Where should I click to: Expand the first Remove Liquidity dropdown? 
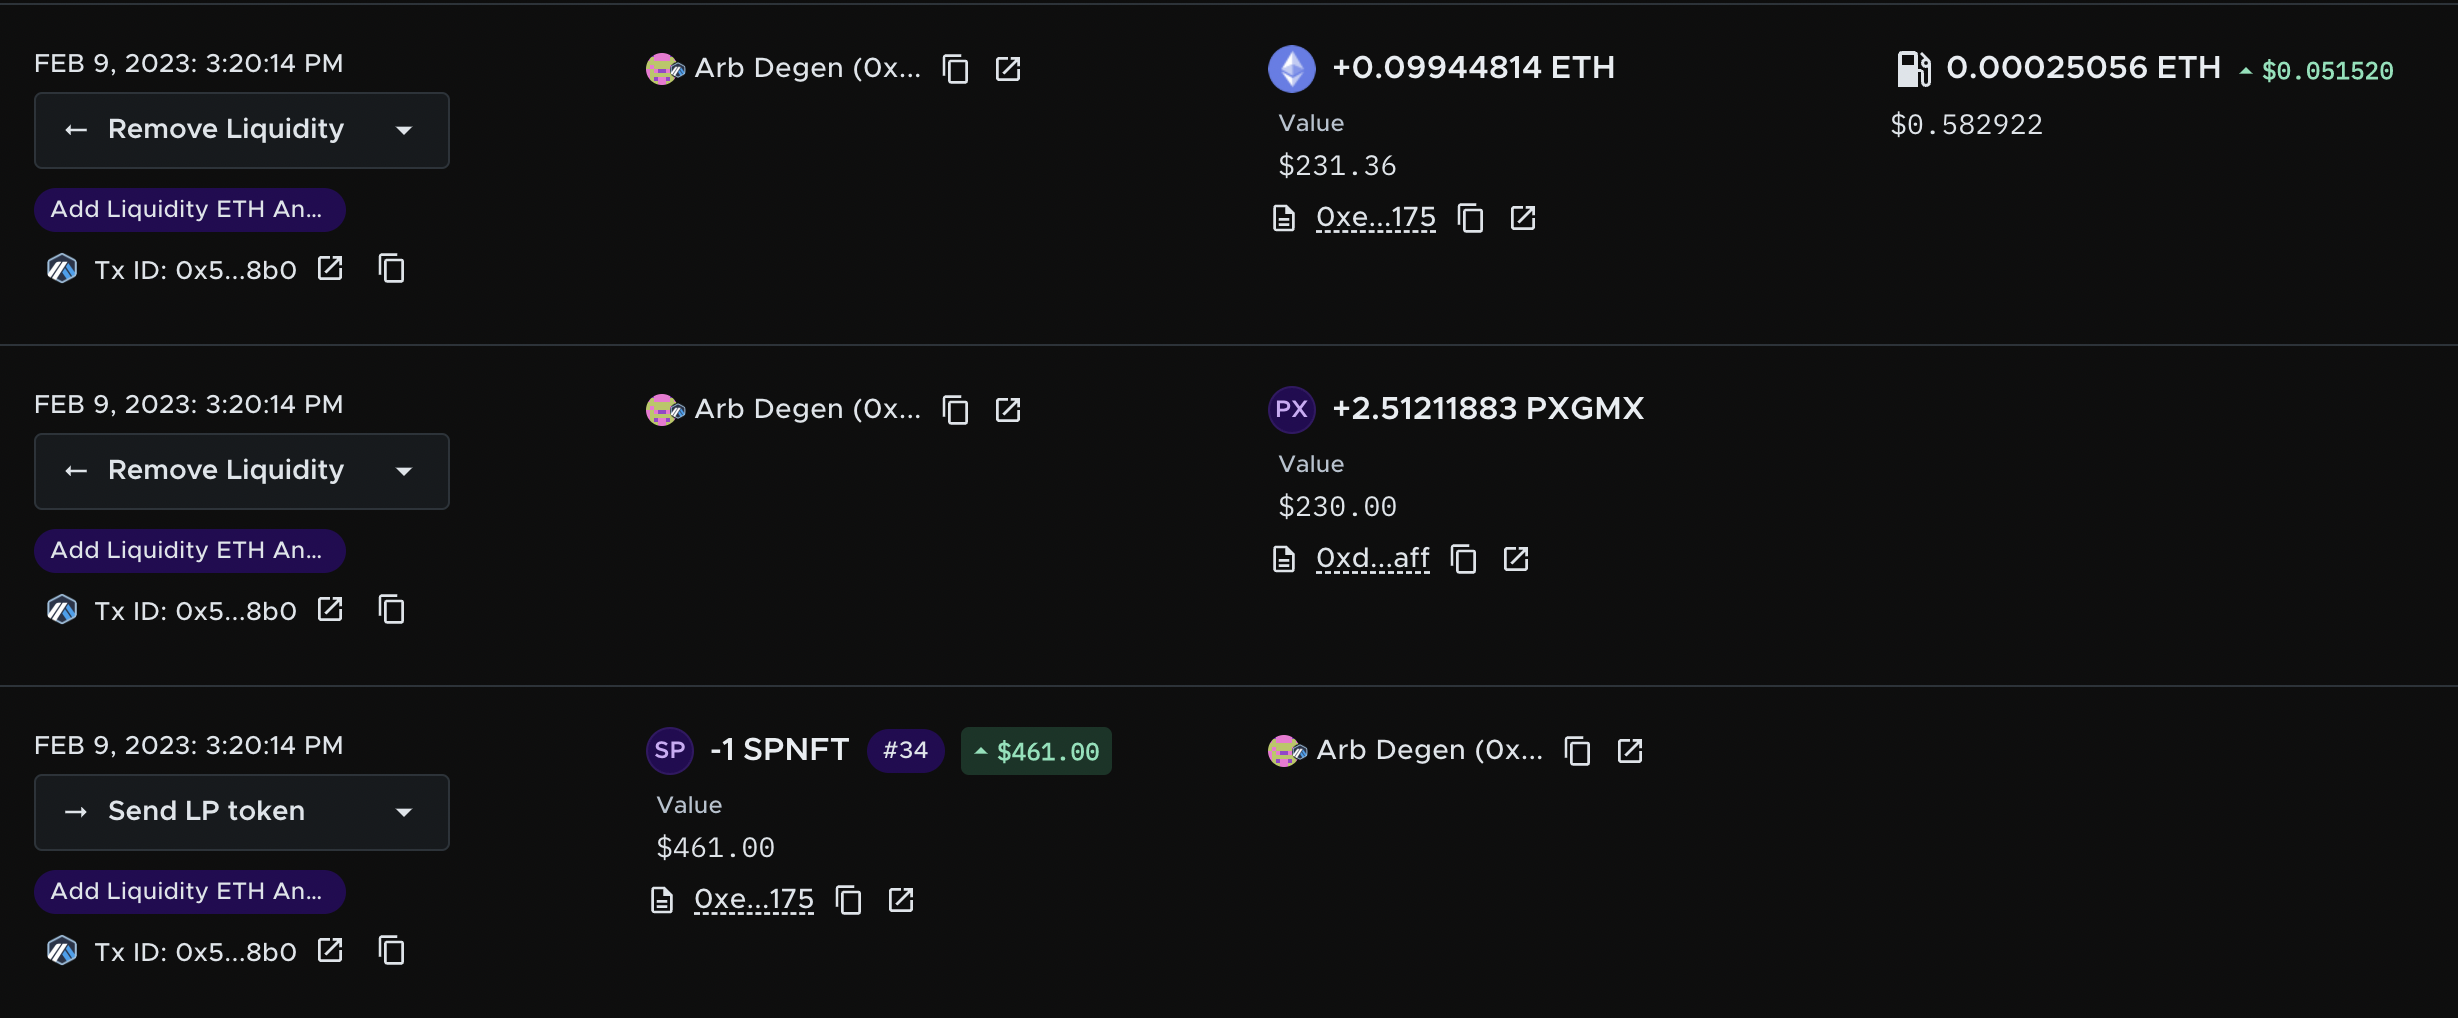pos(405,130)
